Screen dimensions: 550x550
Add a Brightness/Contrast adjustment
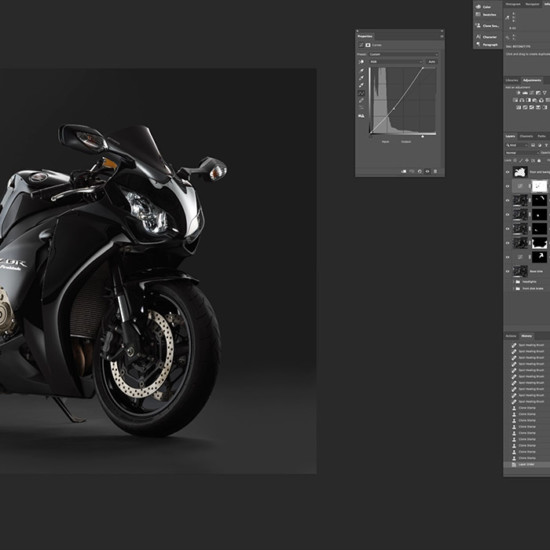[x=518, y=93]
